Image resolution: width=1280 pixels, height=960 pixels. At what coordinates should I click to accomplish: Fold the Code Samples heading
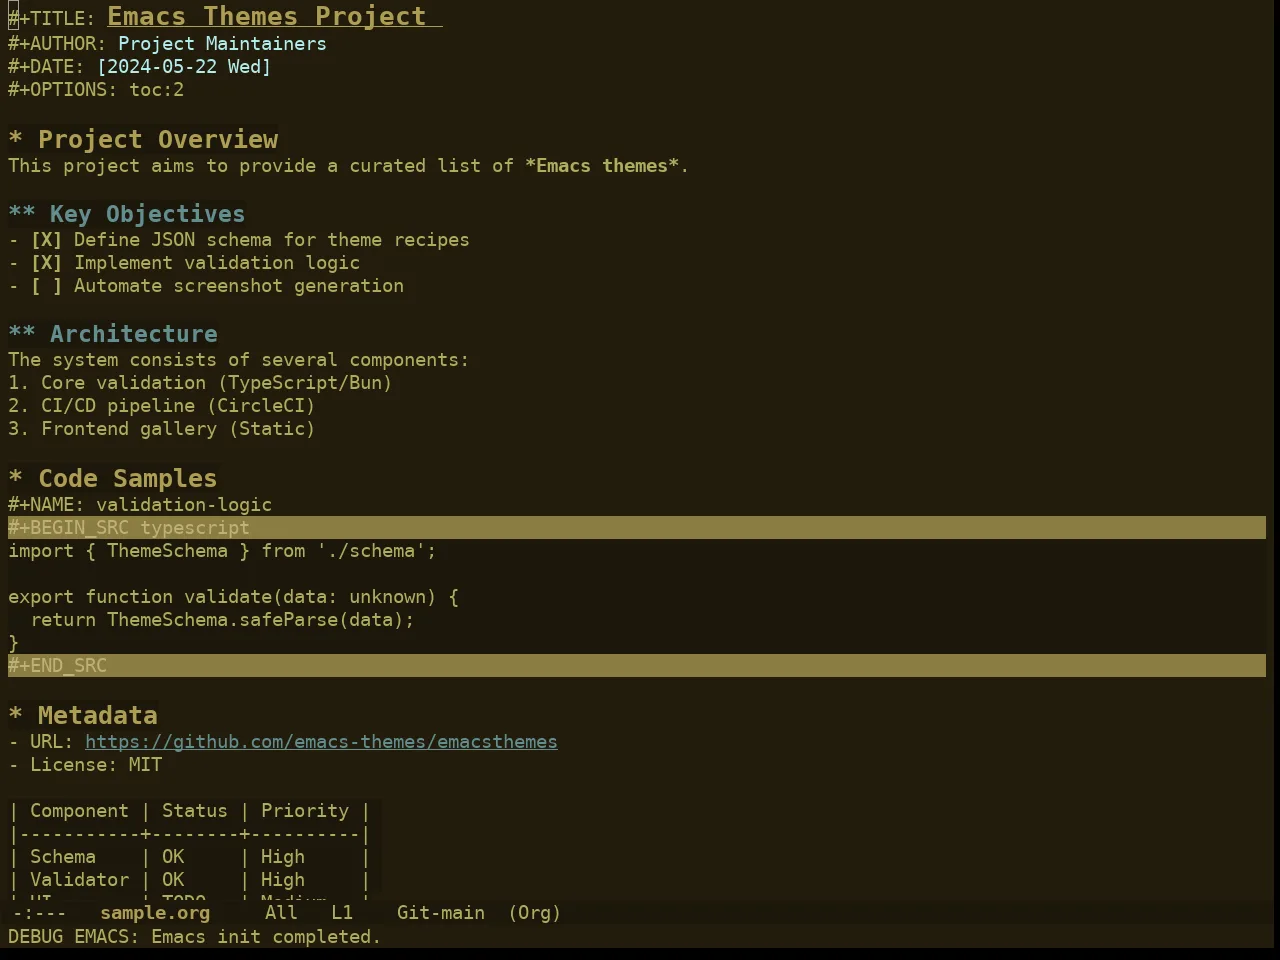(x=16, y=479)
